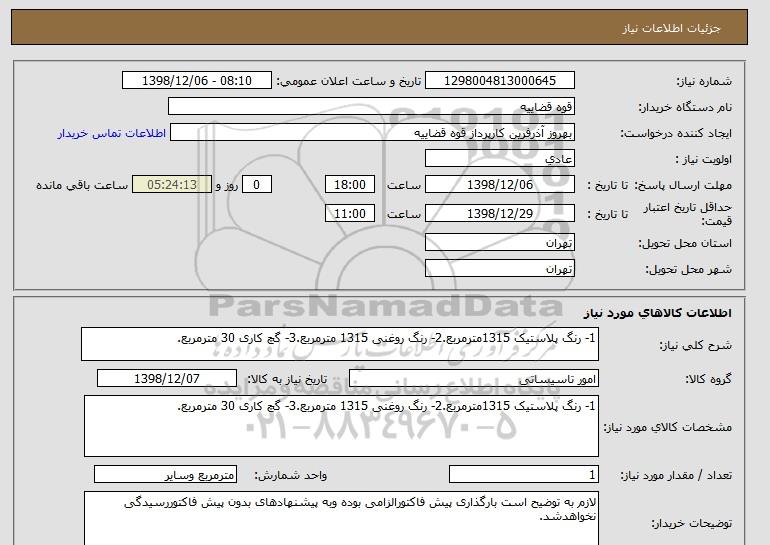Click the روز و label

click(227, 185)
